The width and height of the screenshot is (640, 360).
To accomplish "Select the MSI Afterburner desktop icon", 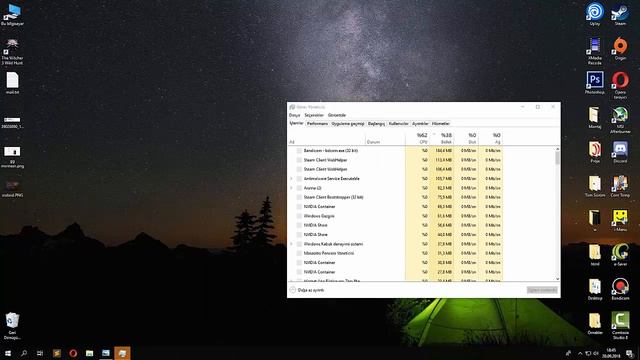I will coord(620,120).
